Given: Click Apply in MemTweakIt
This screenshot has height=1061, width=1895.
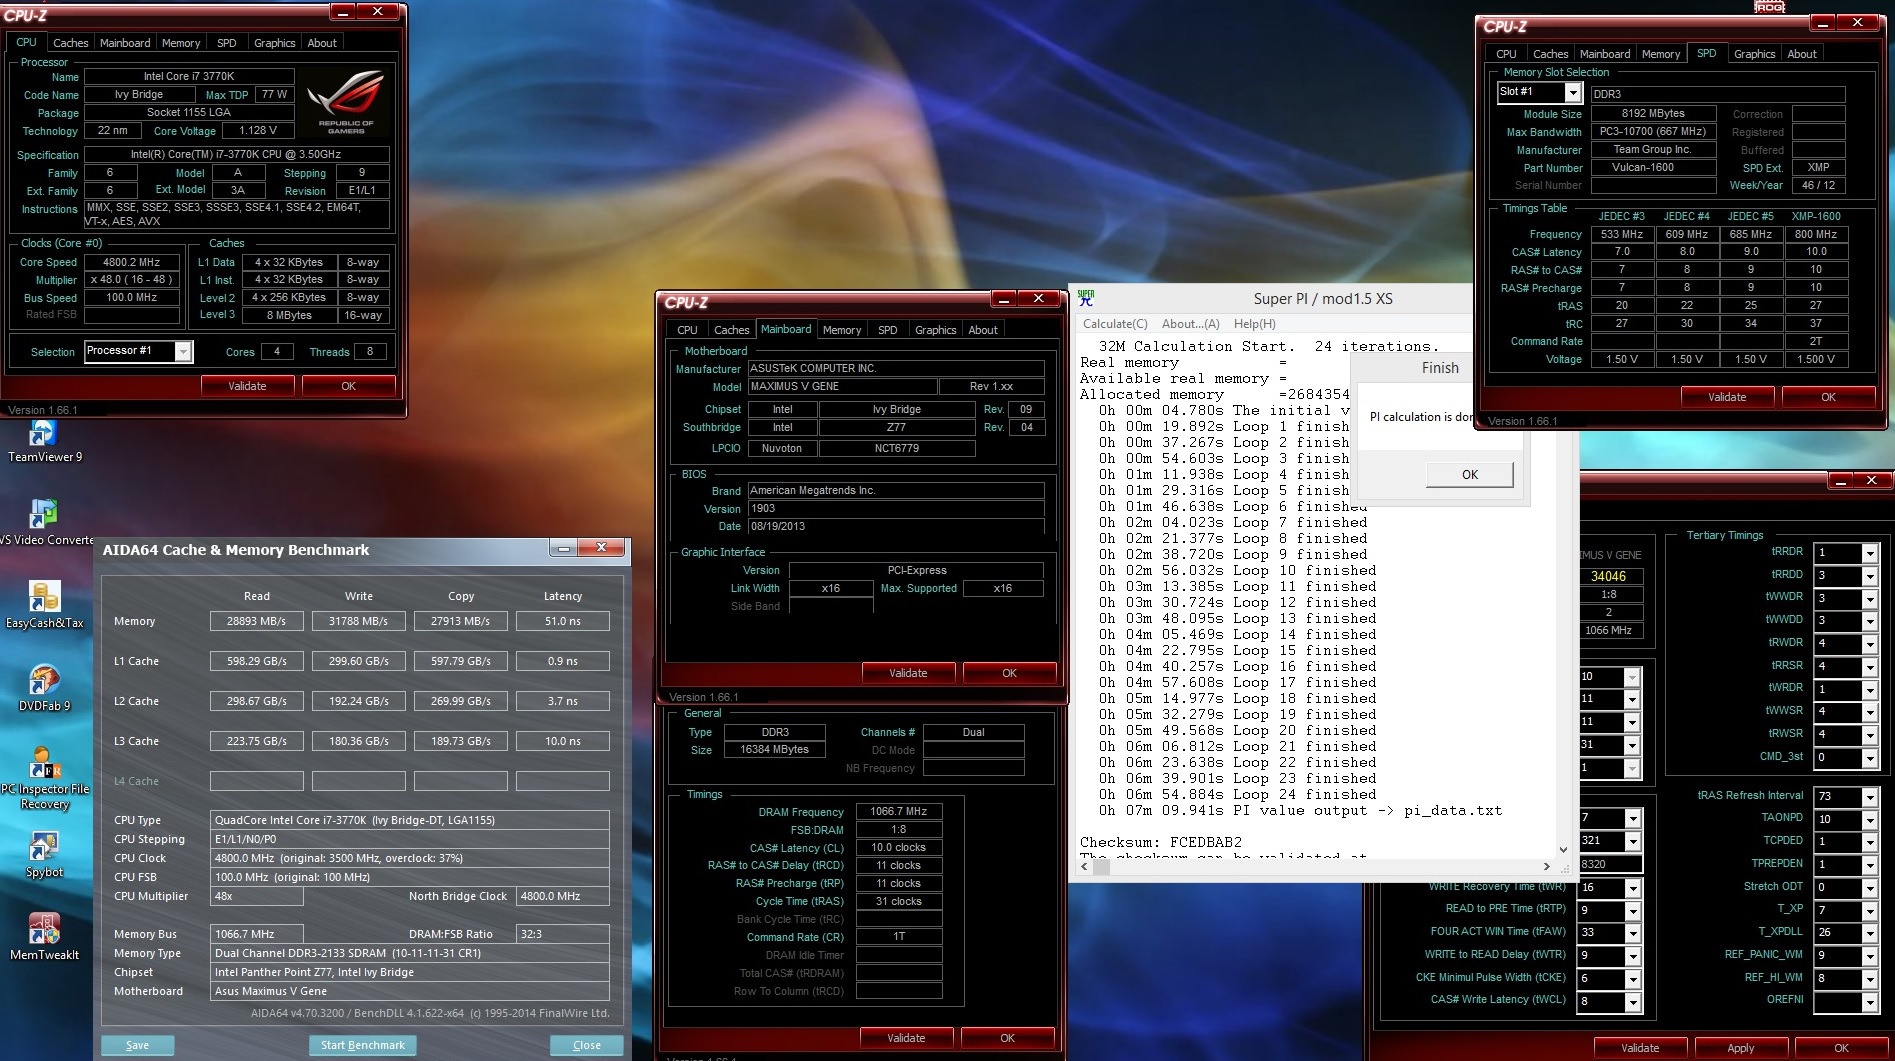Looking at the screenshot, I should pyautogui.click(x=1740, y=1048).
